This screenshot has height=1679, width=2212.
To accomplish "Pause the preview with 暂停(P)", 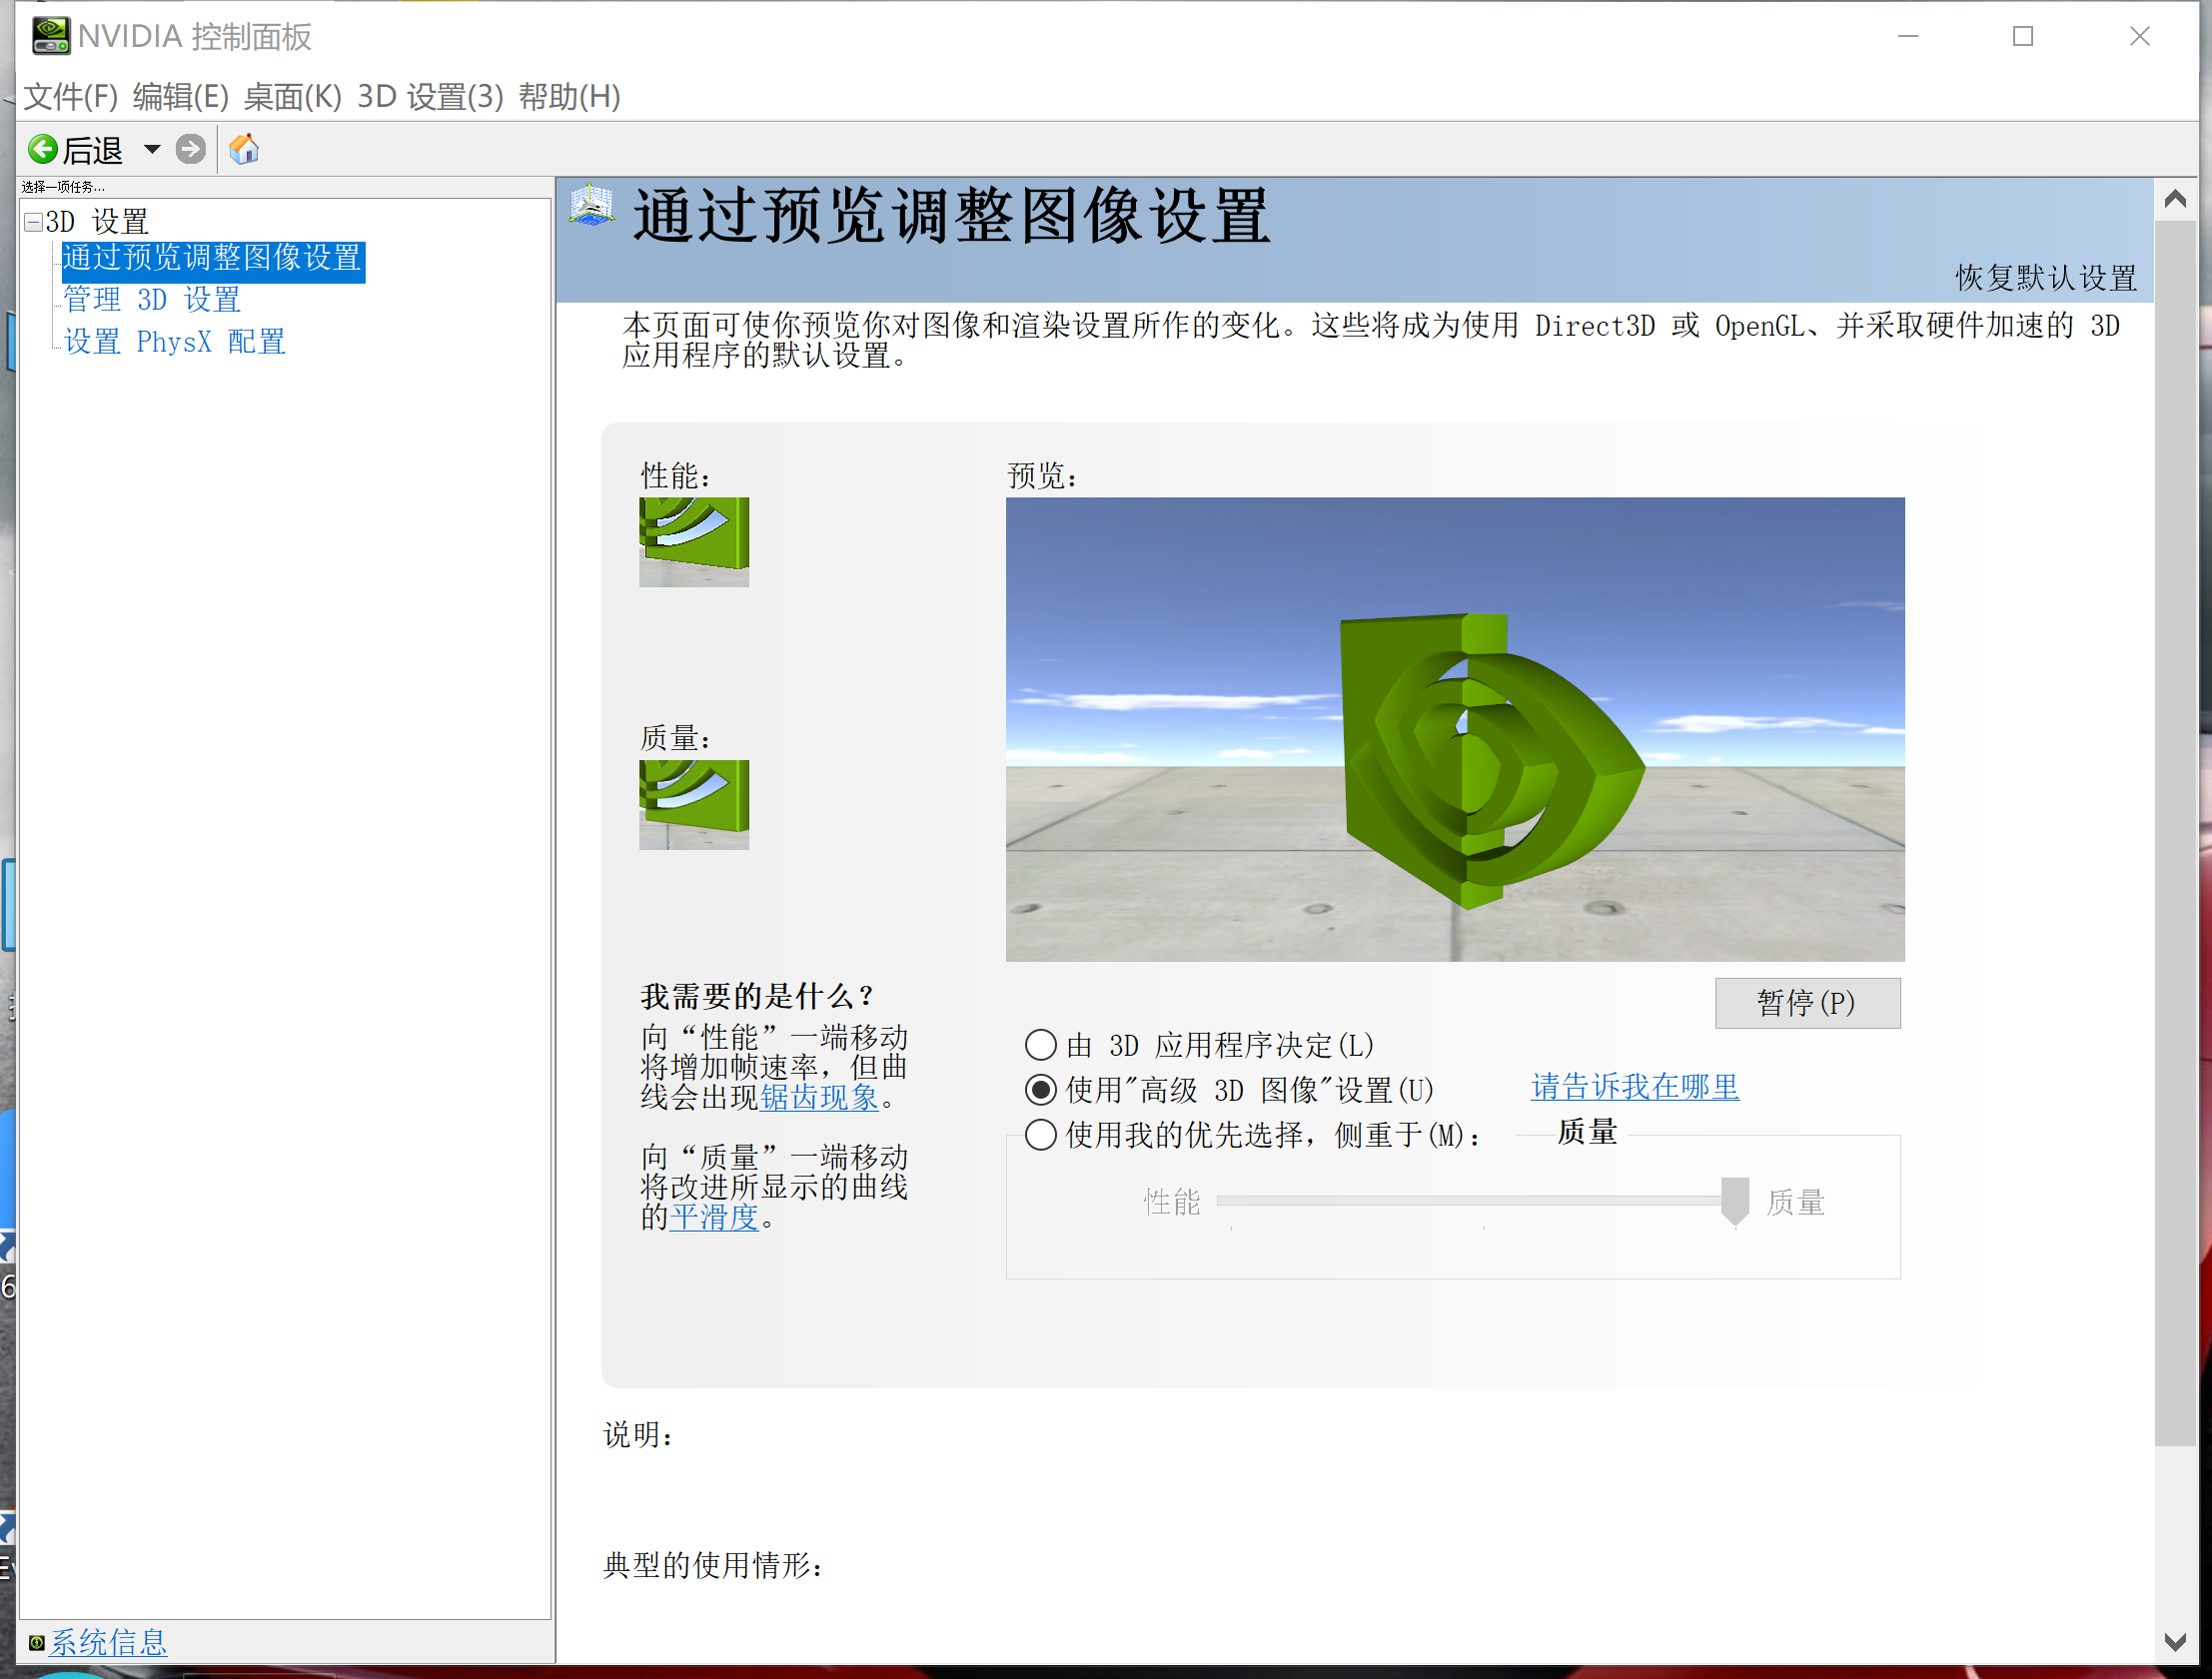I will click(x=1807, y=1003).
